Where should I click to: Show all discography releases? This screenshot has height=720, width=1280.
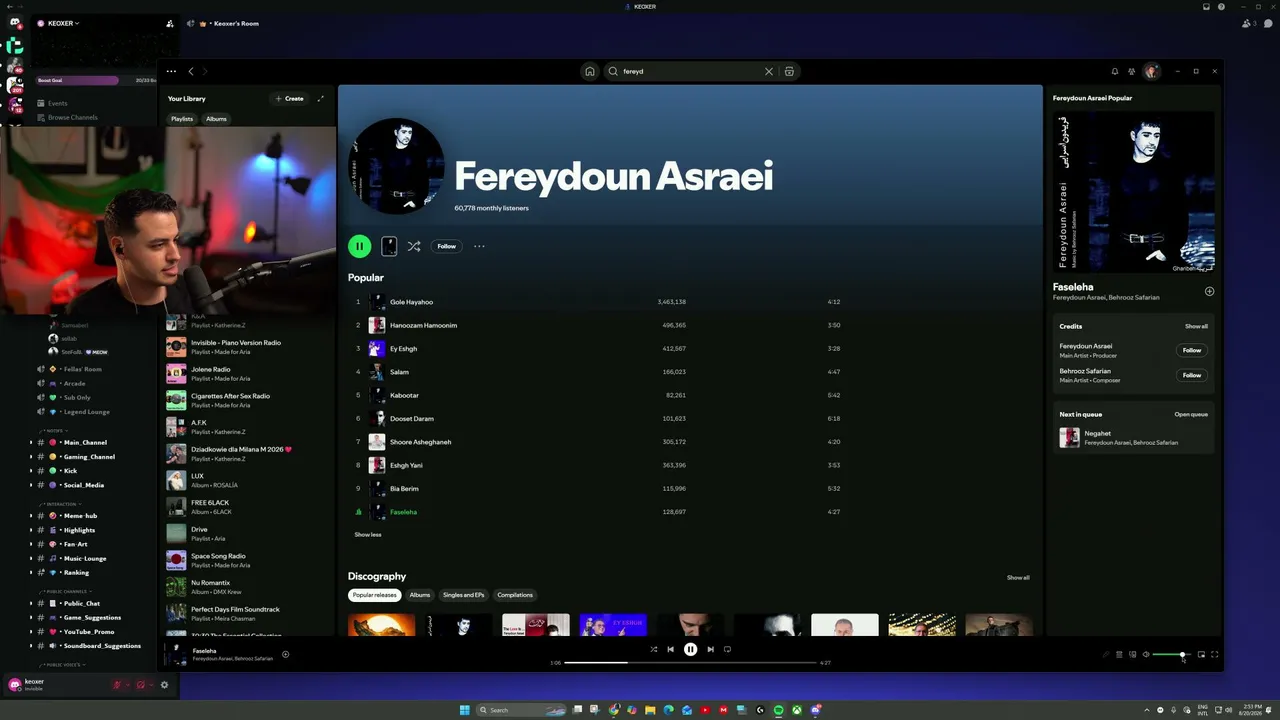(1018, 578)
